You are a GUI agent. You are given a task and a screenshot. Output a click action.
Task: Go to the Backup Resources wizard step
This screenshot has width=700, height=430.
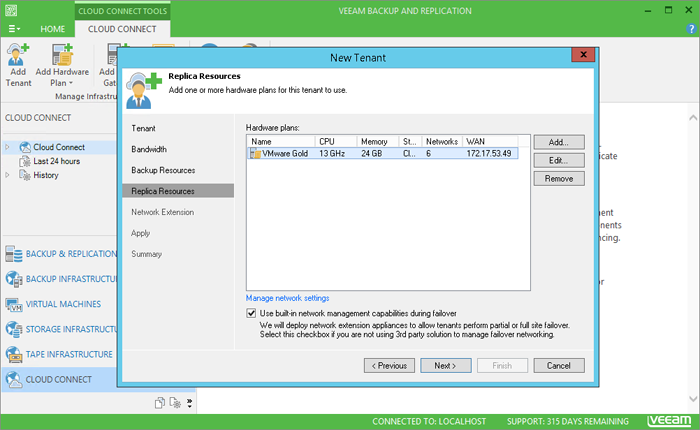[x=163, y=170]
